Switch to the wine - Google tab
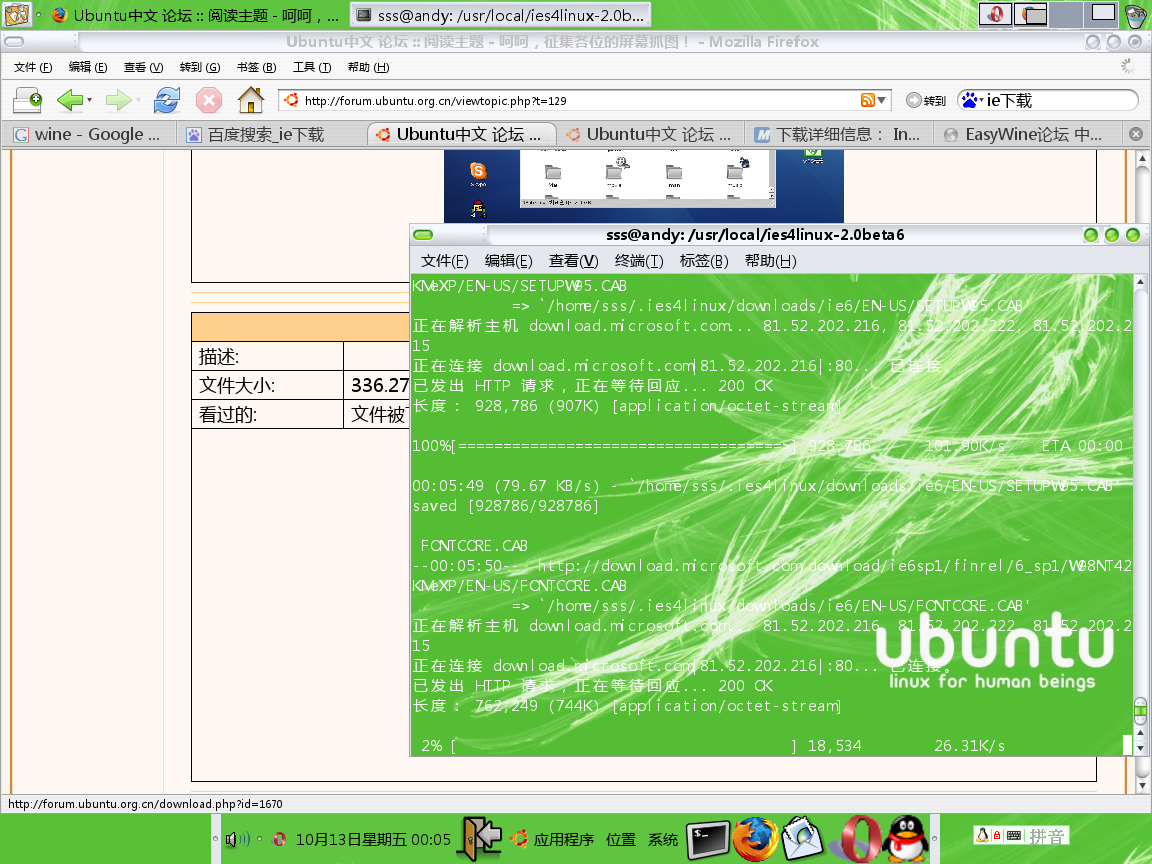Viewport: 1152px width, 864px height. [88, 134]
